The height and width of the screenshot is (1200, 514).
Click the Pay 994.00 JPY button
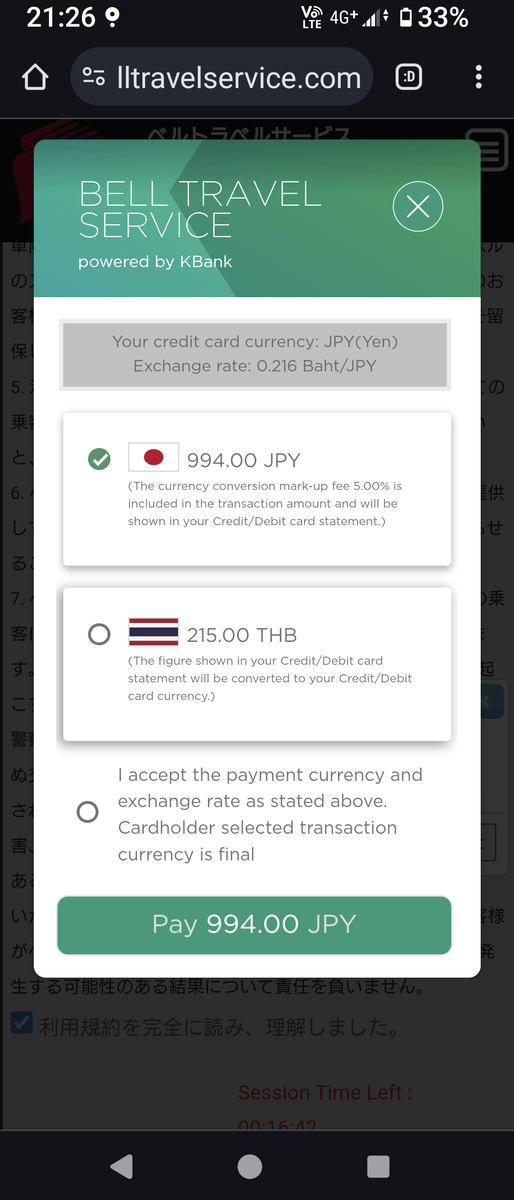254,925
